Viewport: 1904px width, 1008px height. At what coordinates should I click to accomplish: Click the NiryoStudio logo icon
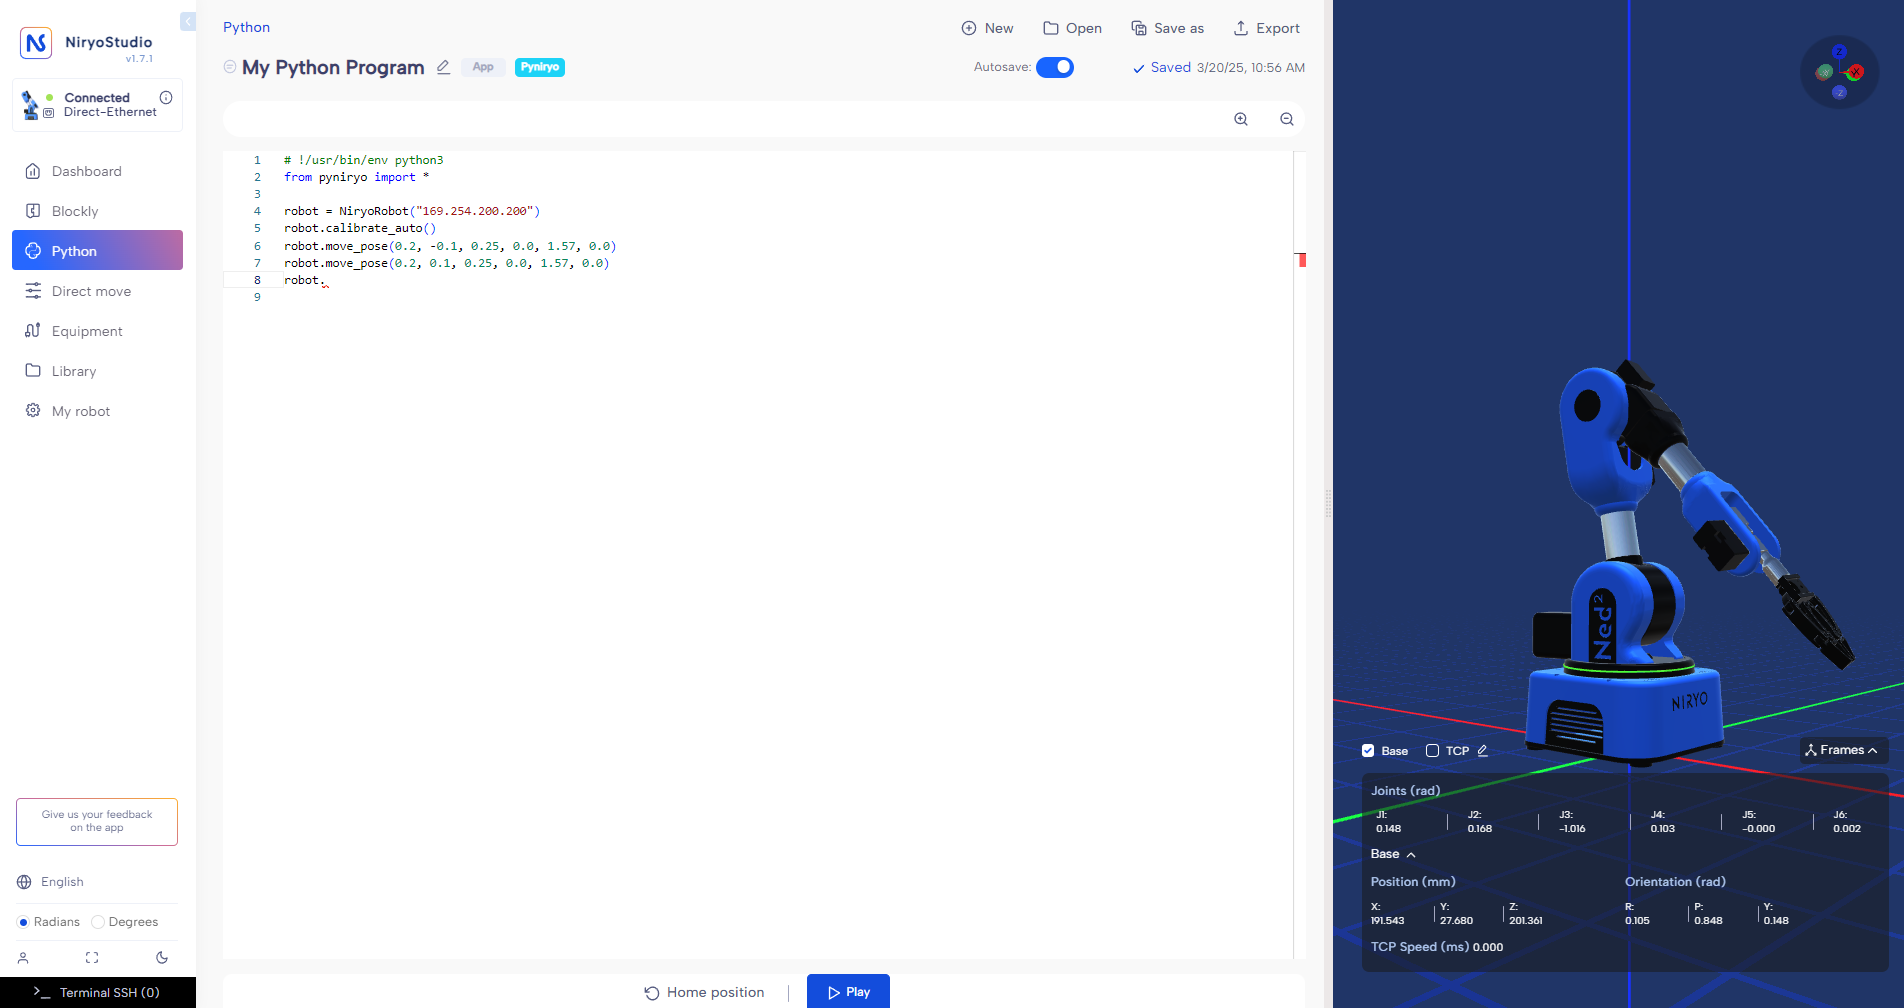click(36, 43)
